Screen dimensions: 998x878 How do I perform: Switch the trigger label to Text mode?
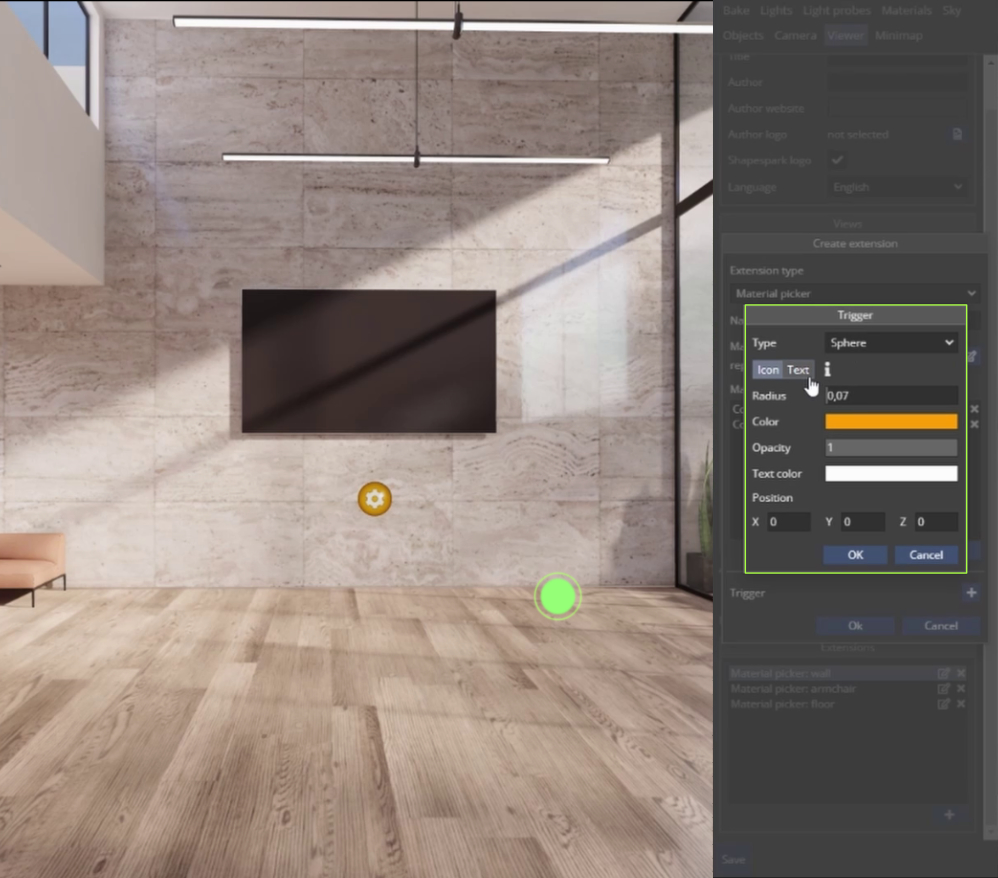pos(797,369)
